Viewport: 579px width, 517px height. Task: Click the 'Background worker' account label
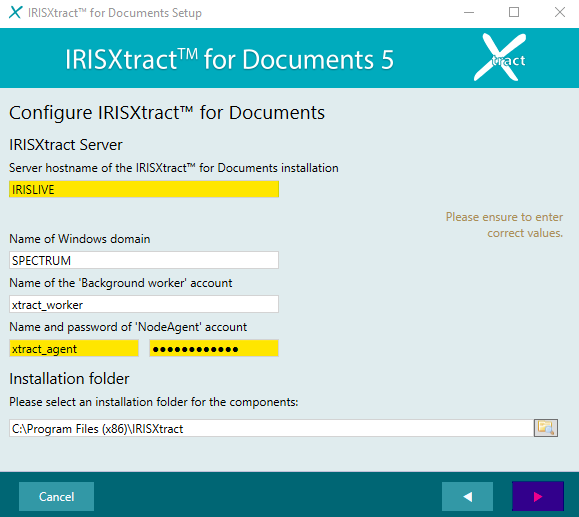tap(121, 283)
